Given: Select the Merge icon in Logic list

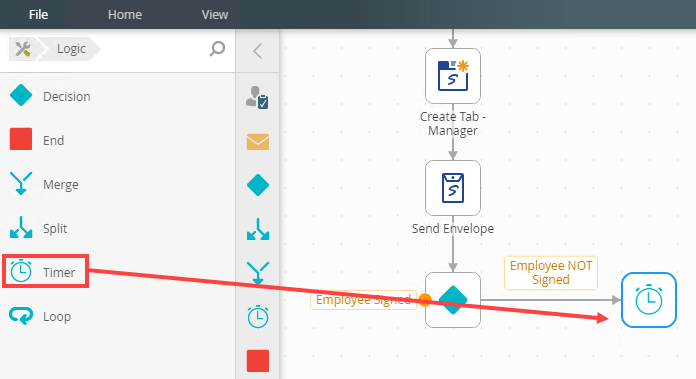Looking at the screenshot, I should 21,183.
